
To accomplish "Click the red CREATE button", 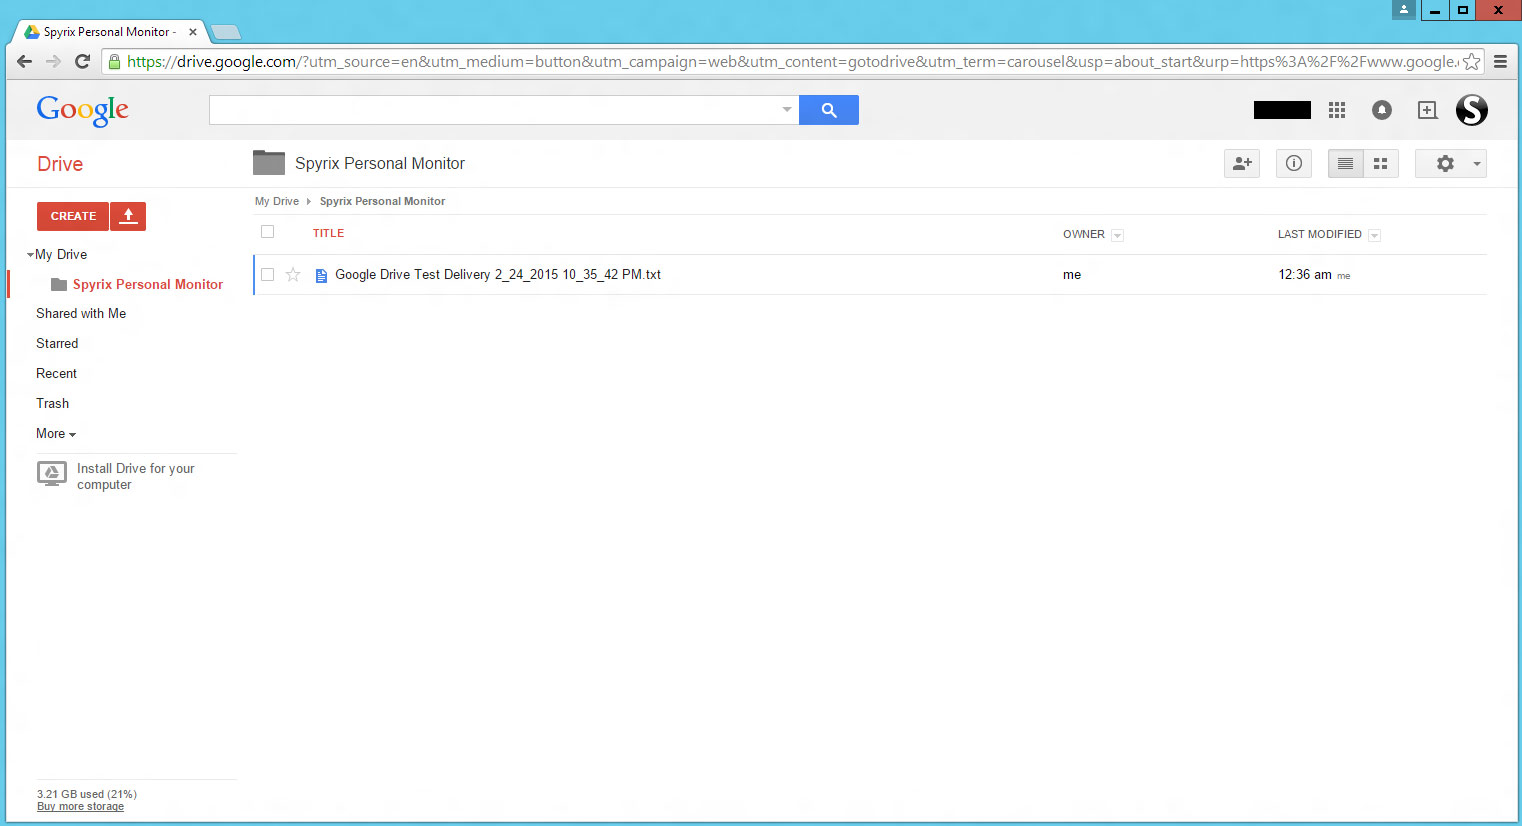I will coord(73,216).
